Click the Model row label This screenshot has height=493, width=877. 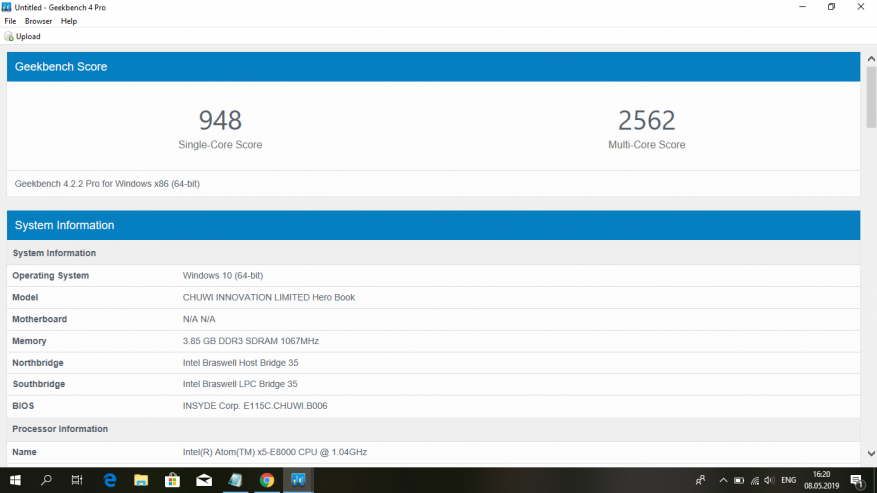(x=25, y=297)
